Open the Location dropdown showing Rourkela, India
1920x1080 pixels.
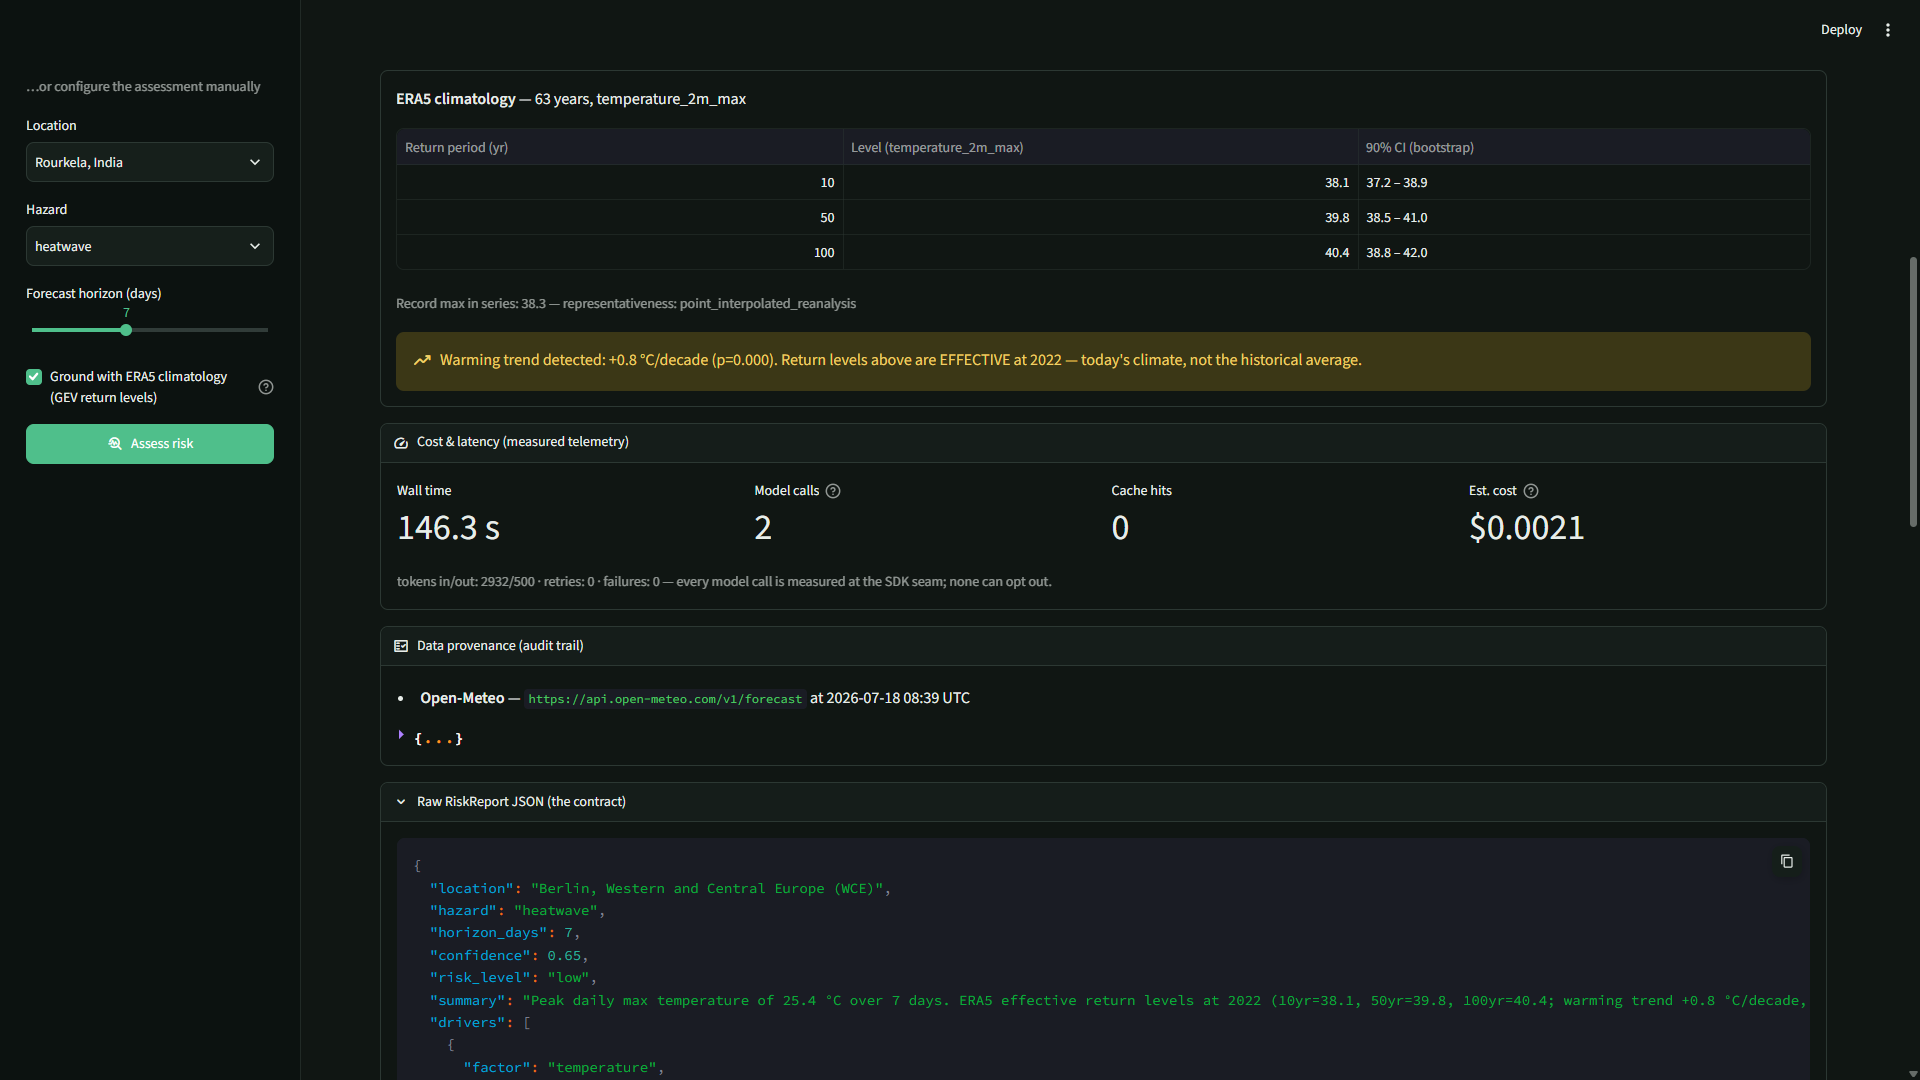pyautogui.click(x=150, y=162)
